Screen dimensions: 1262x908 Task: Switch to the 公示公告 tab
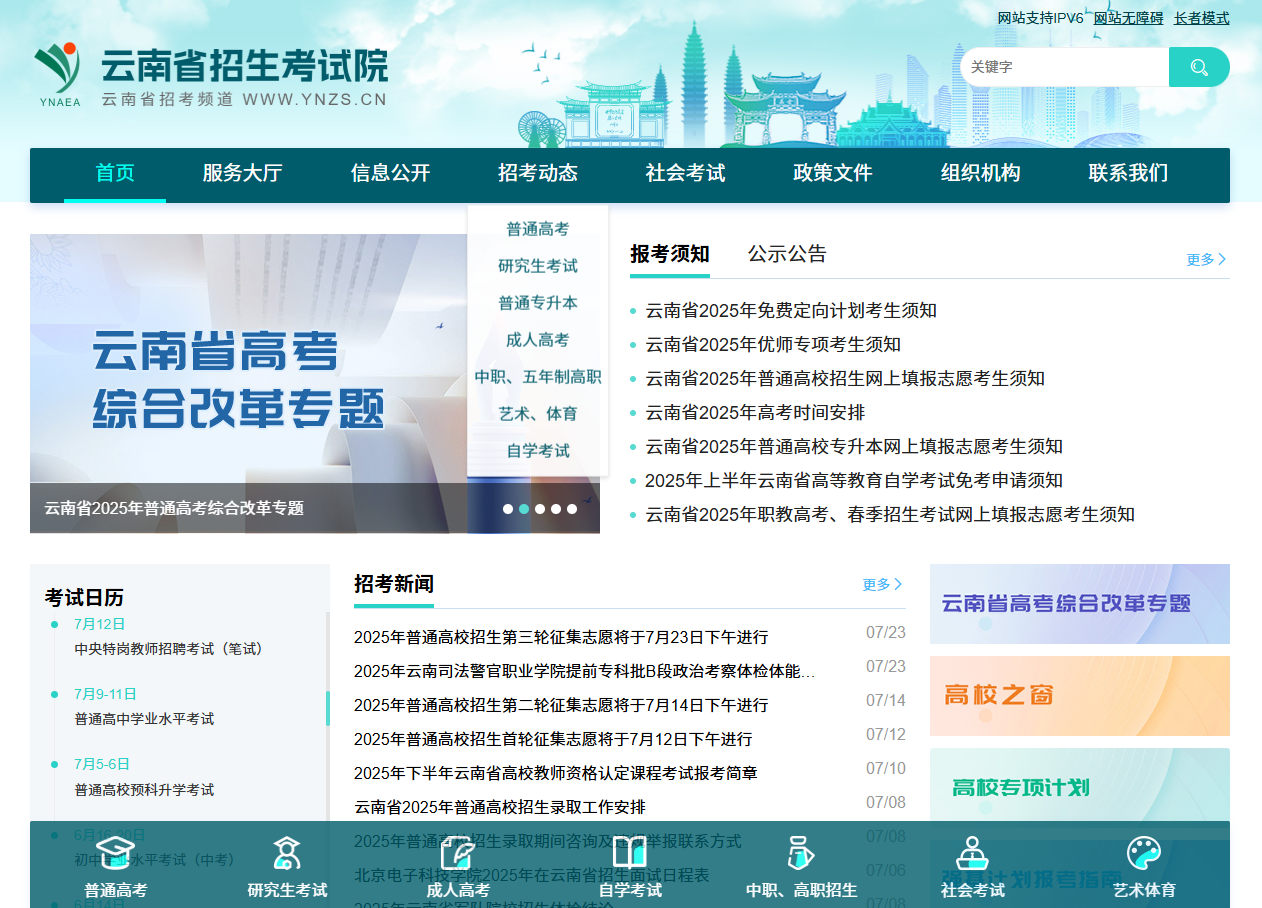click(x=787, y=254)
